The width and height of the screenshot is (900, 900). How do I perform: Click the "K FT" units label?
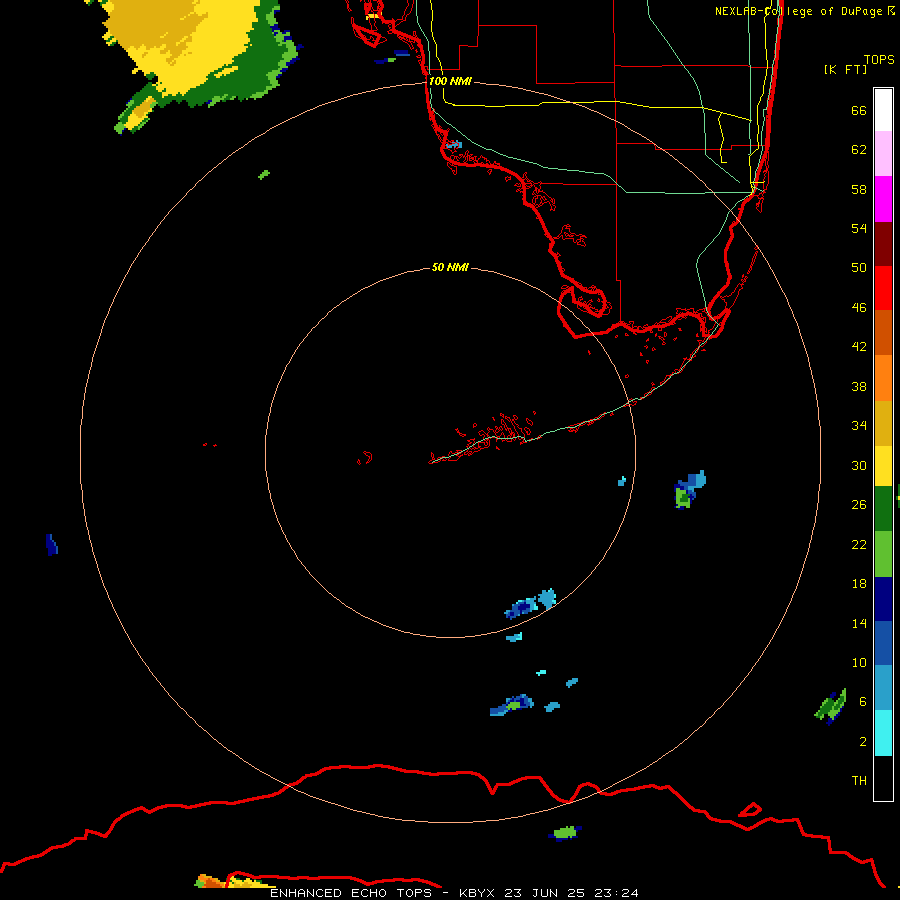pos(846,69)
